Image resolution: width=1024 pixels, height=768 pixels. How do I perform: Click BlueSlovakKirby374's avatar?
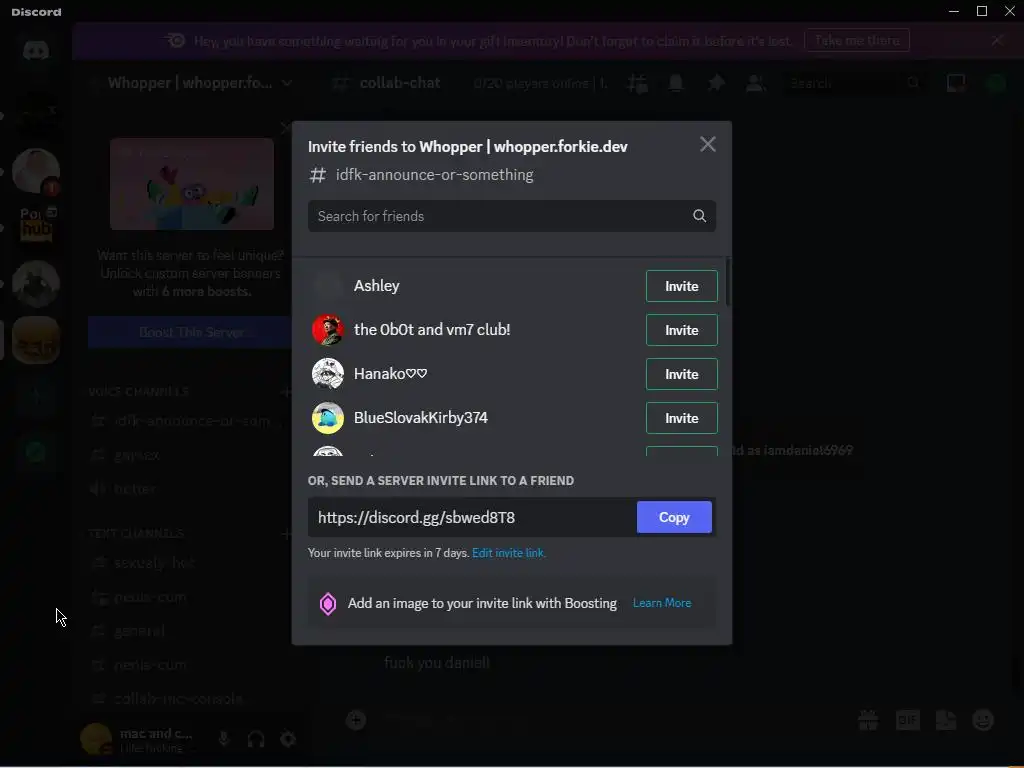pos(328,418)
